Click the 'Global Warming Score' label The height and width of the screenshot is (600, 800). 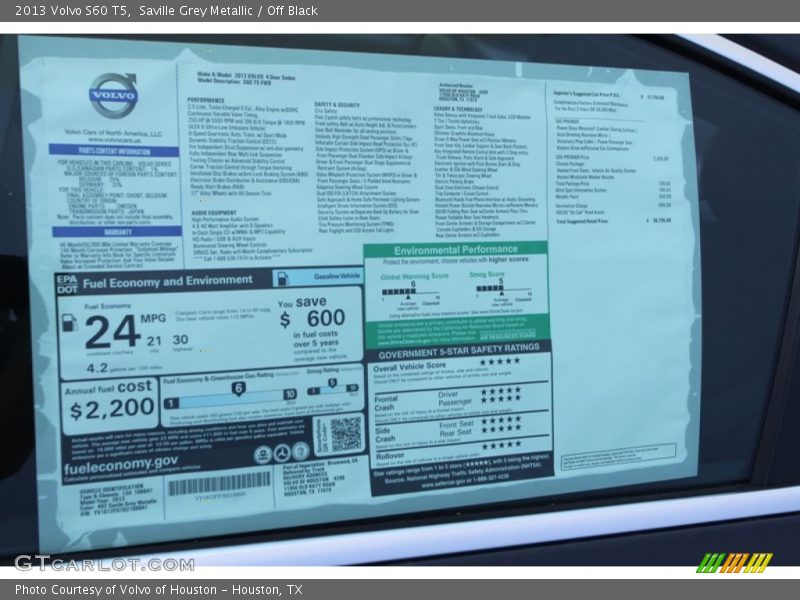pyautogui.click(x=414, y=276)
